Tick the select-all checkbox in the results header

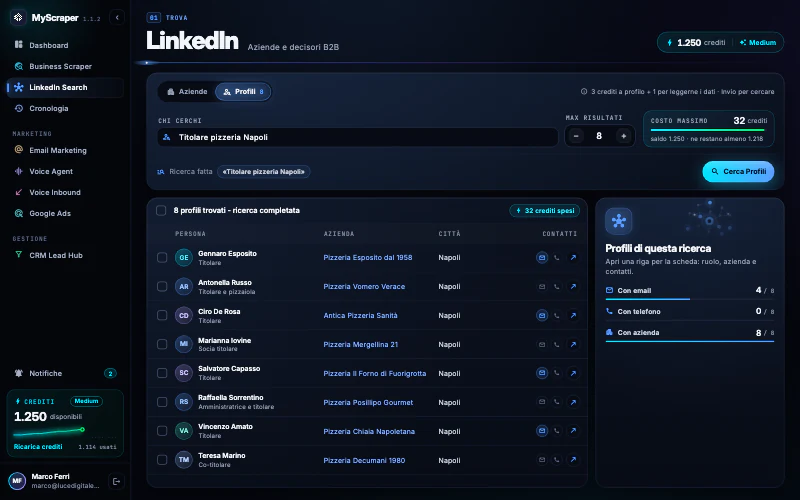161,211
